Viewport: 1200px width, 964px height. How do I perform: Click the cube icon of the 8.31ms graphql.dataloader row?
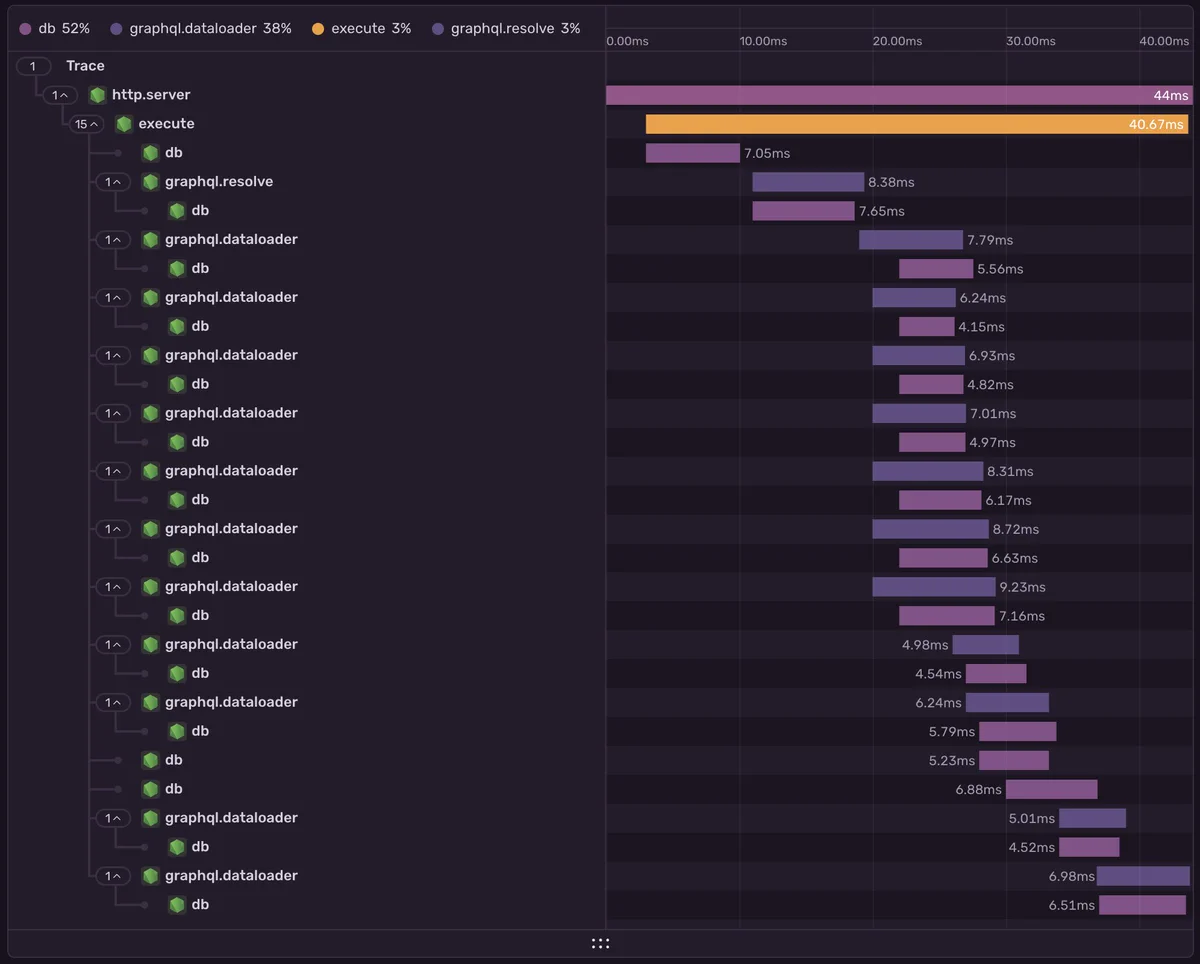click(x=151, y=472)
